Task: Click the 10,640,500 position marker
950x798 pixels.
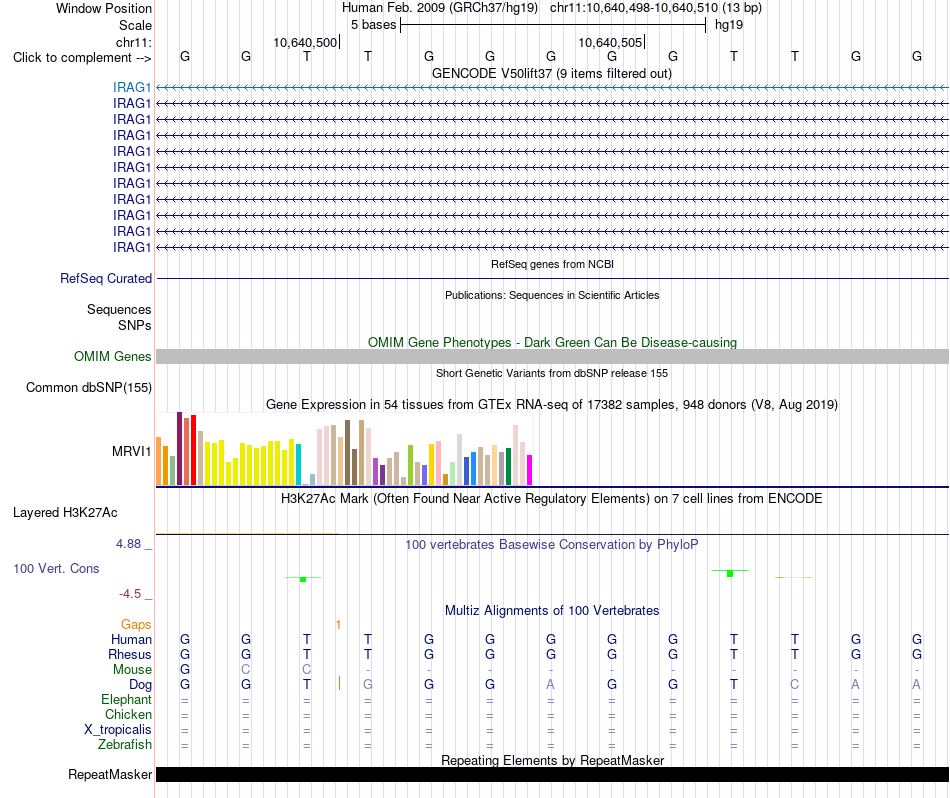Action: [x=305, y=42]
